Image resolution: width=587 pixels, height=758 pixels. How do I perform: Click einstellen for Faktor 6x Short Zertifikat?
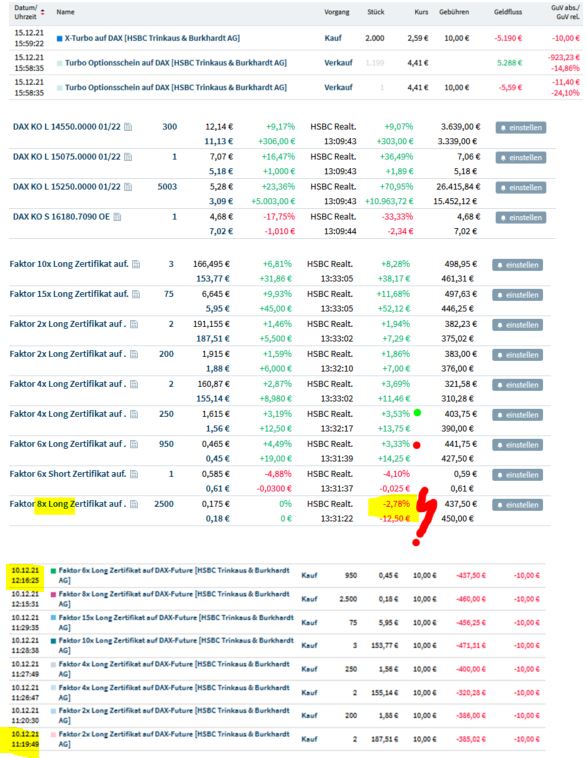(517, 475)
